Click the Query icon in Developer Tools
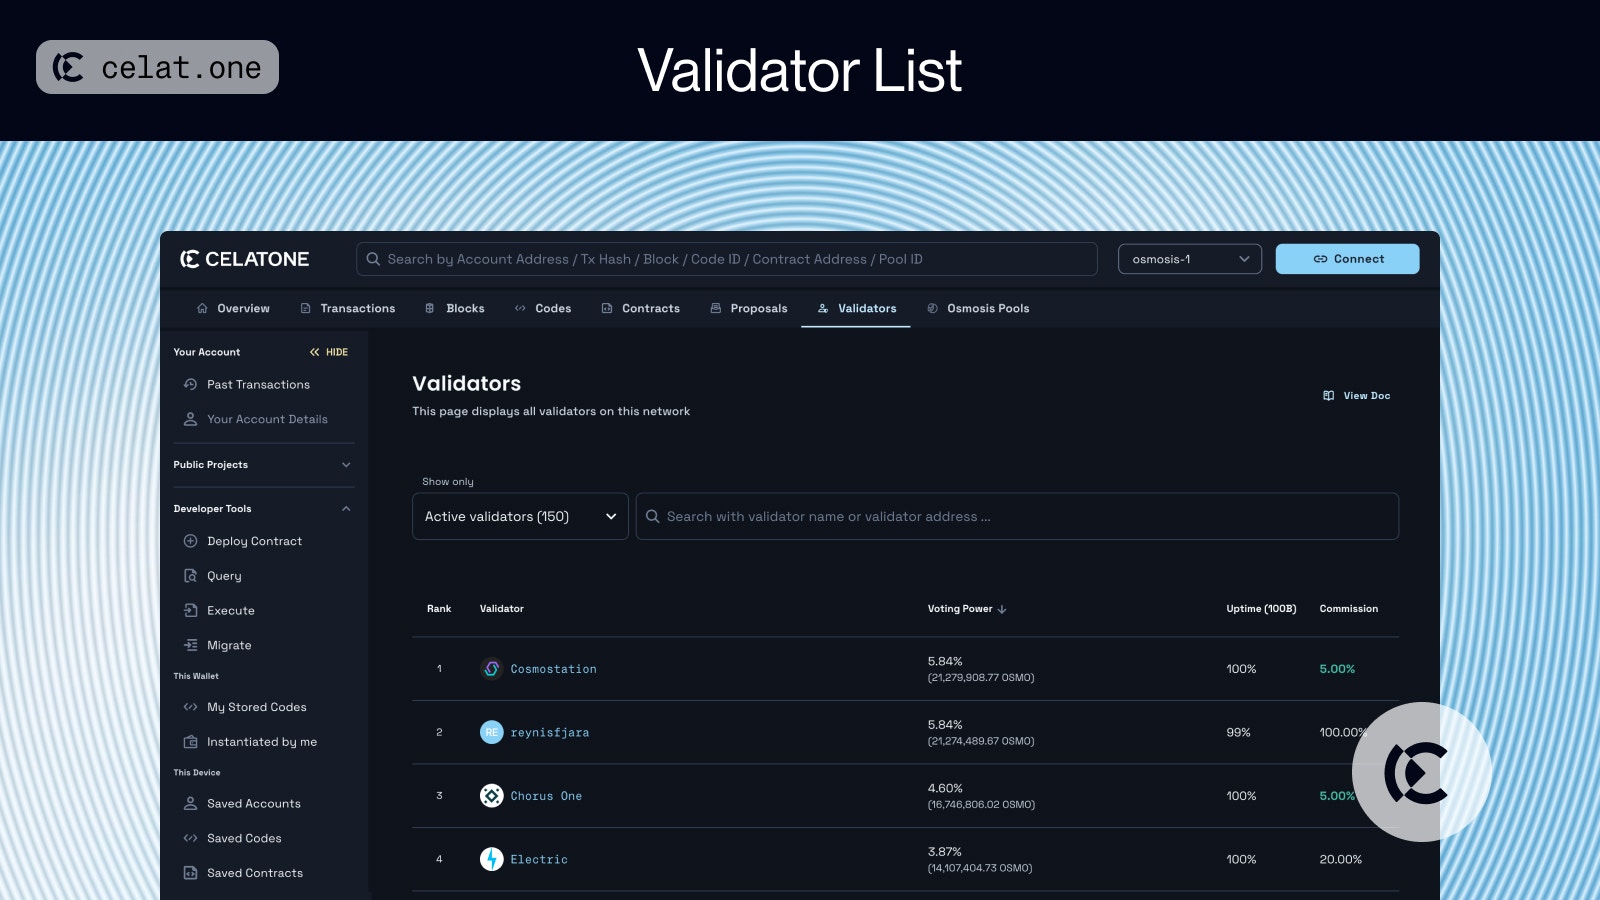The image size is (1600, 900). [190, 576]
